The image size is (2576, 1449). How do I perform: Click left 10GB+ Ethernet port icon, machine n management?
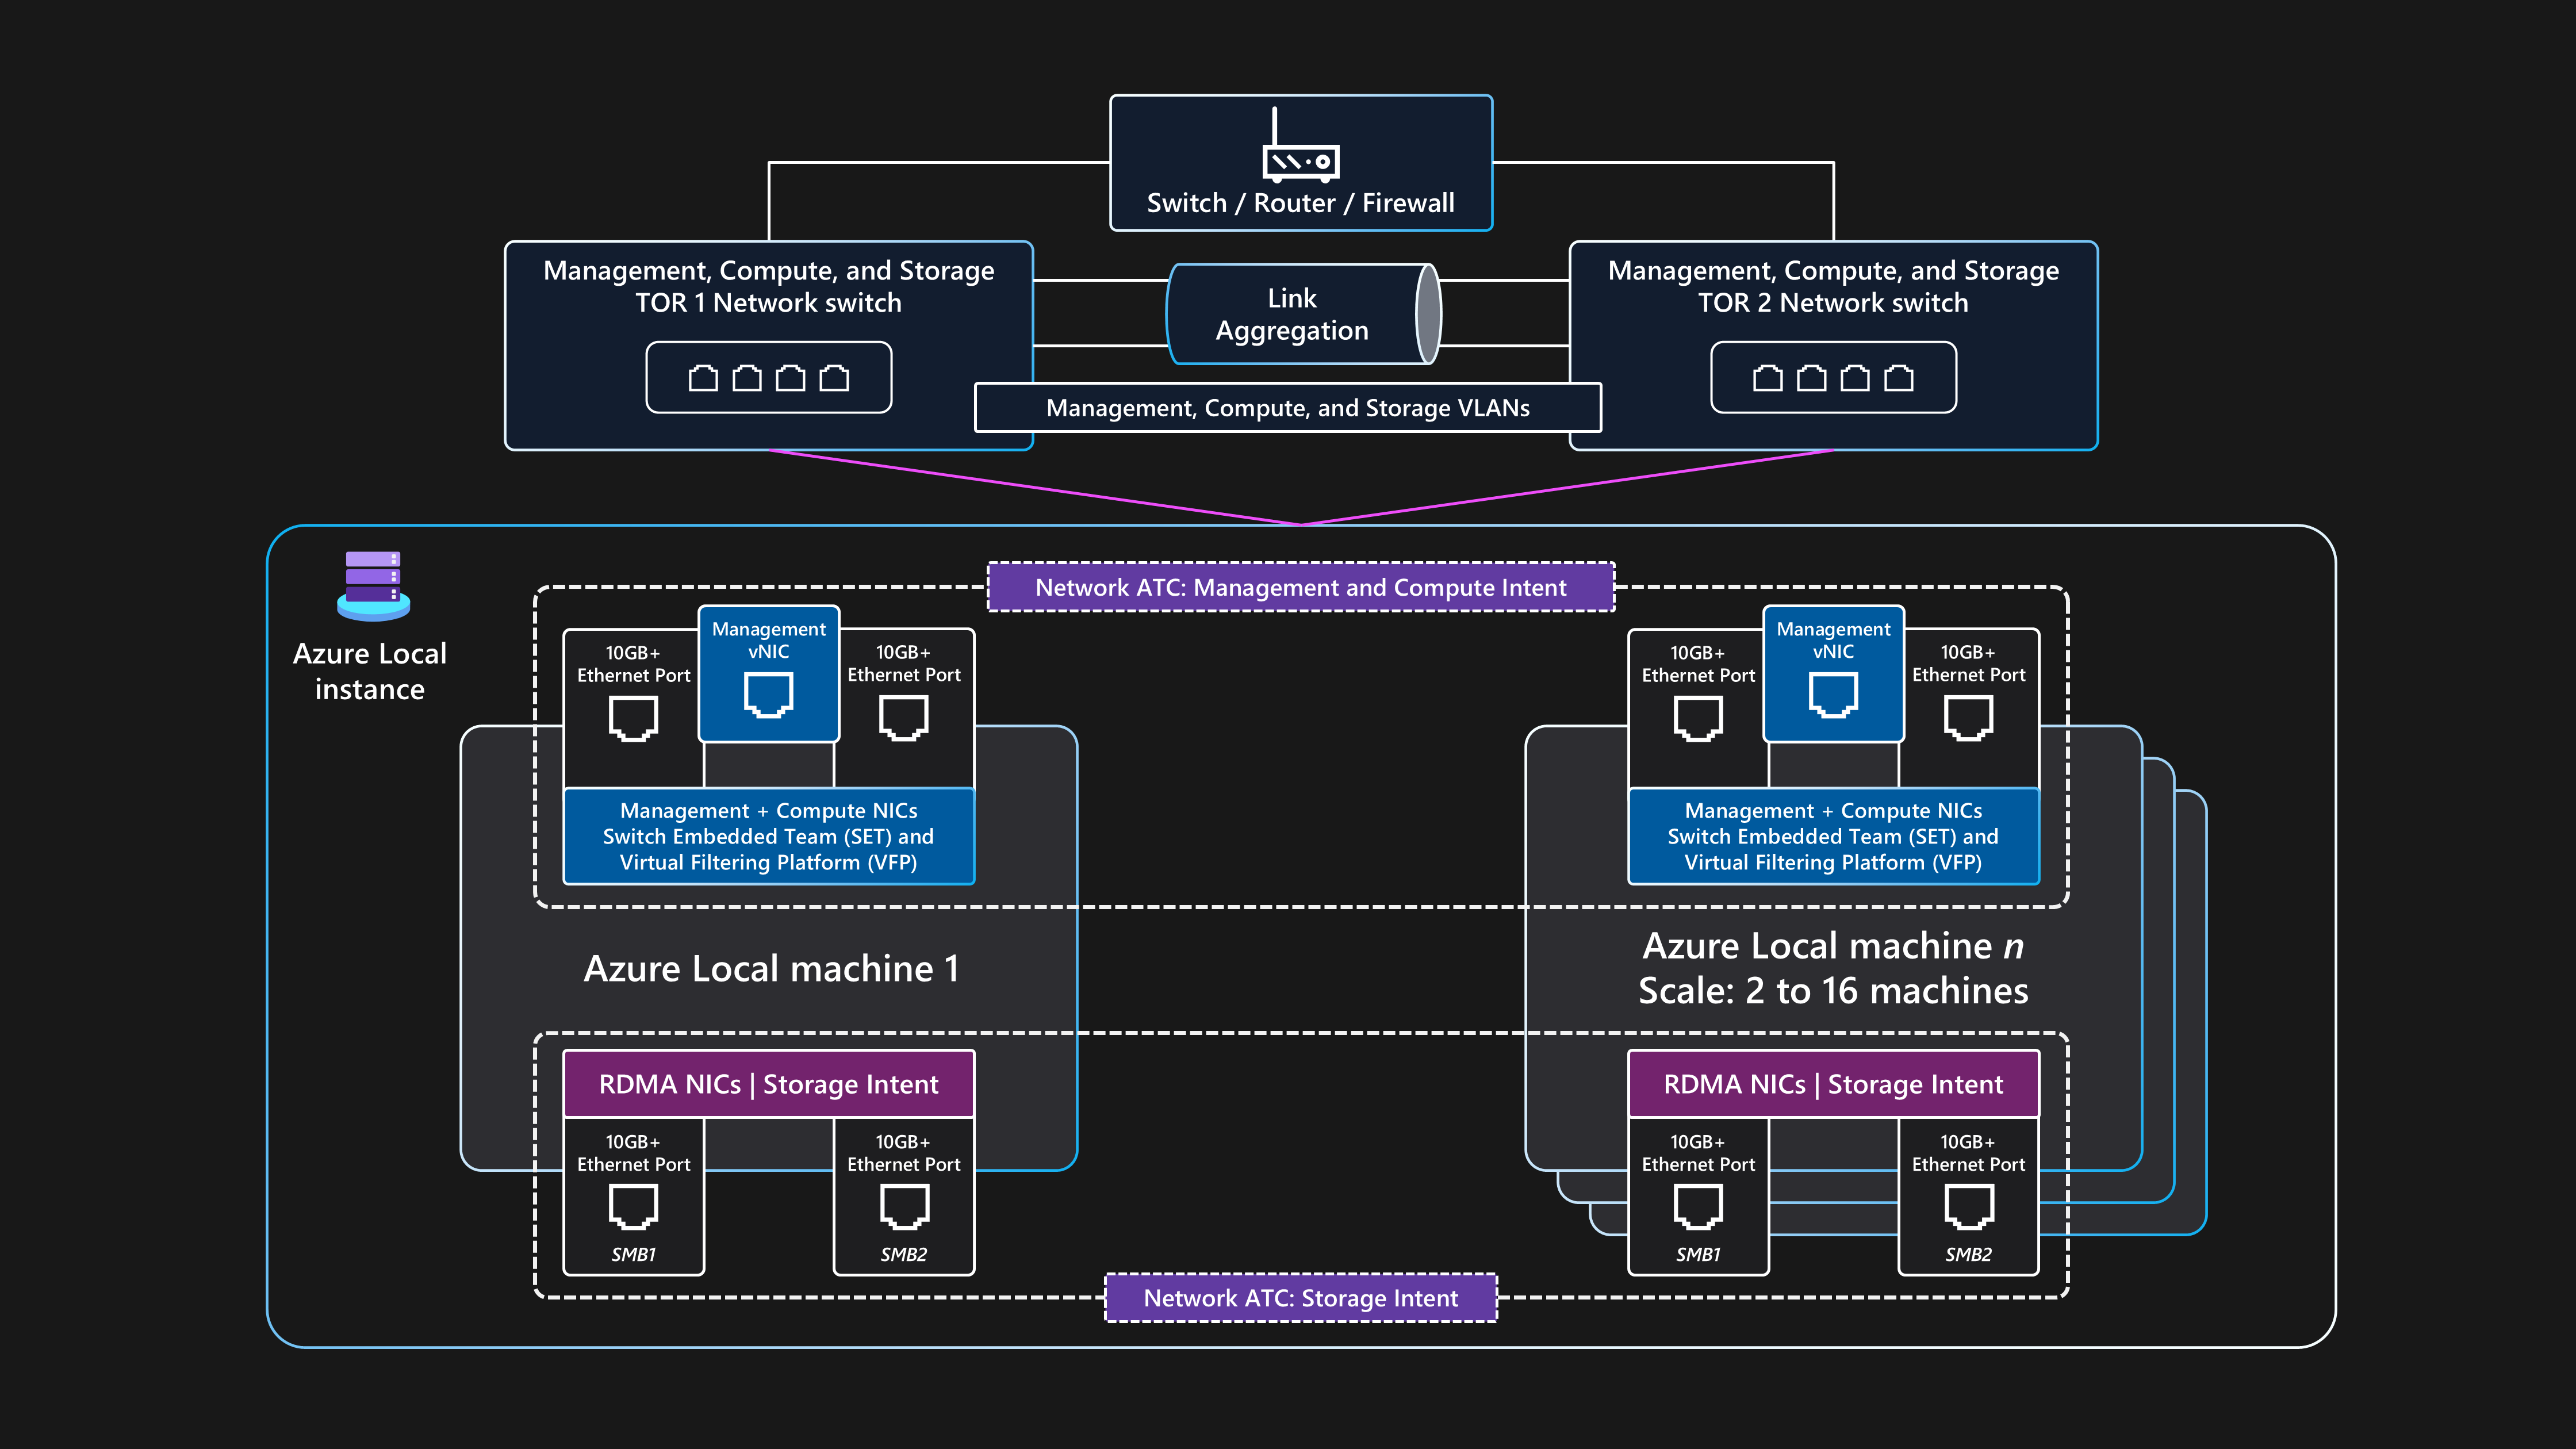[1698, 719]
